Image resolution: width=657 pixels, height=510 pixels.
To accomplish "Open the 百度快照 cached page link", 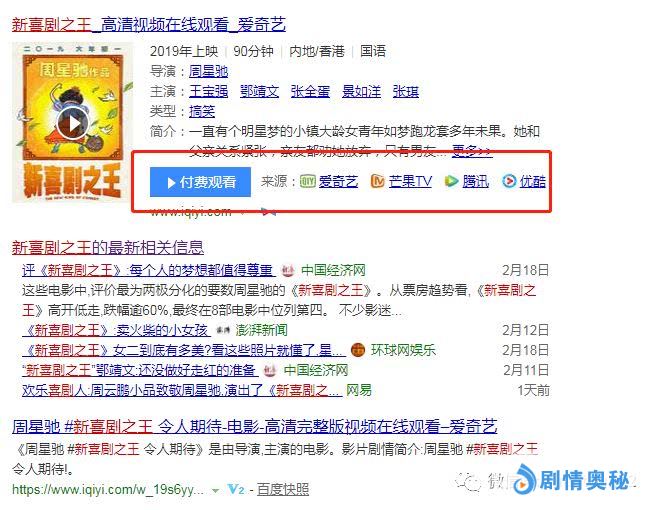I will [x=283, y=489].
